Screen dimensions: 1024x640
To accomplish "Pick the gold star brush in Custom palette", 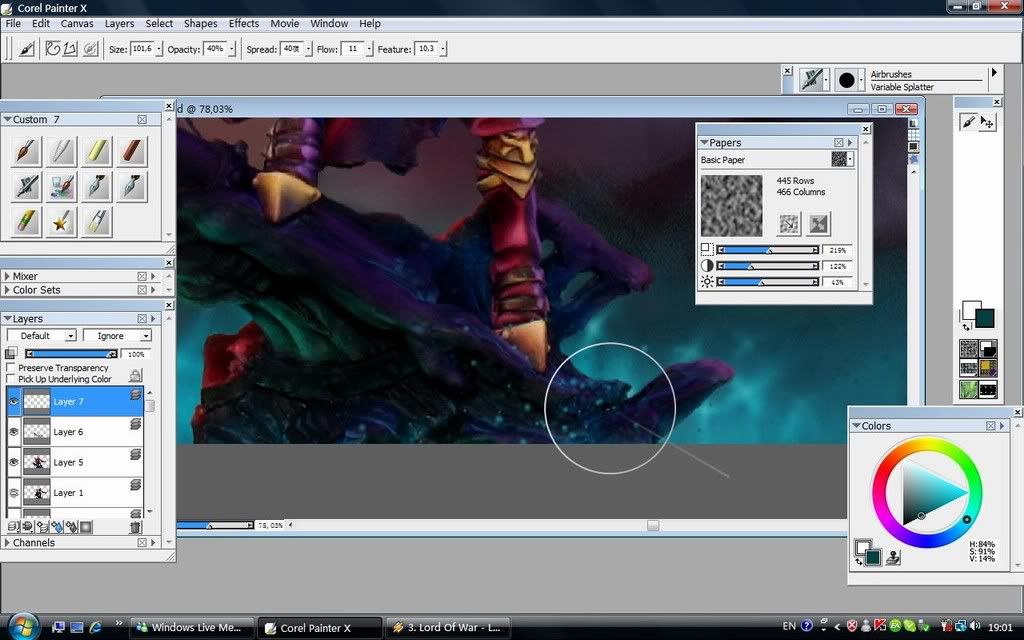I will [61, 222].
